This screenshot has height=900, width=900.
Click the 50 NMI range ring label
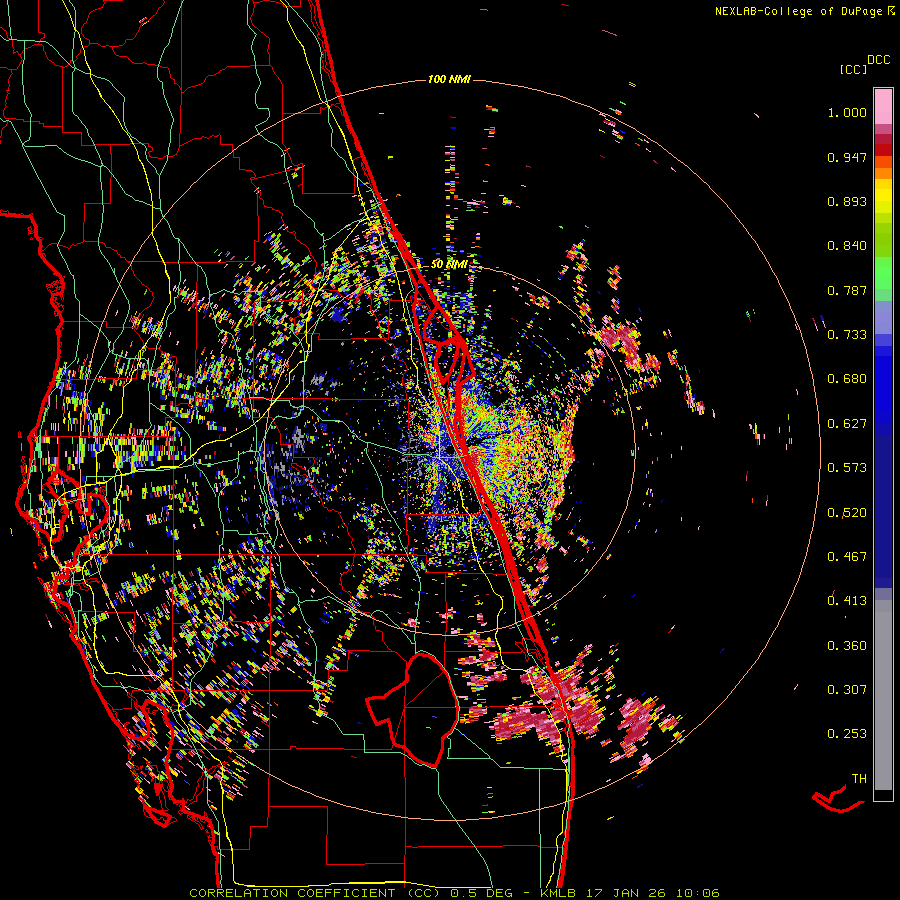pyautogui.click(x=450, y=264)
